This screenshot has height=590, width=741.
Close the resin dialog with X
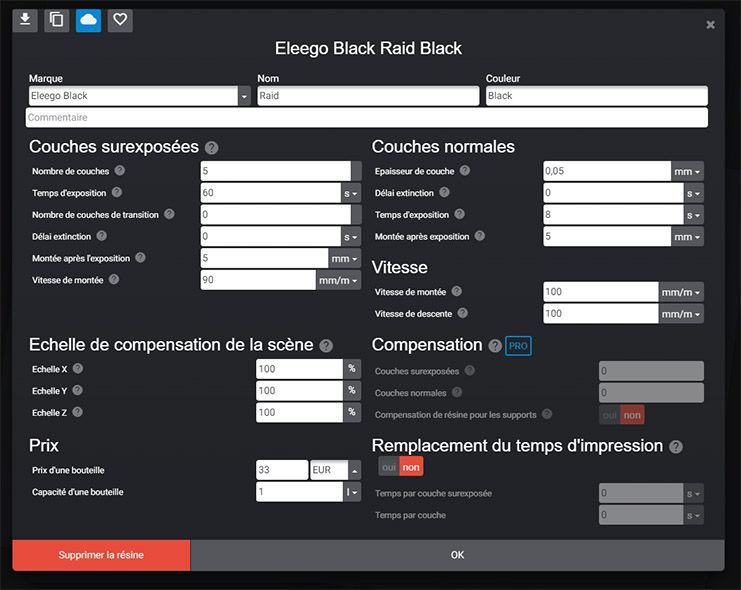click(710, 25)
